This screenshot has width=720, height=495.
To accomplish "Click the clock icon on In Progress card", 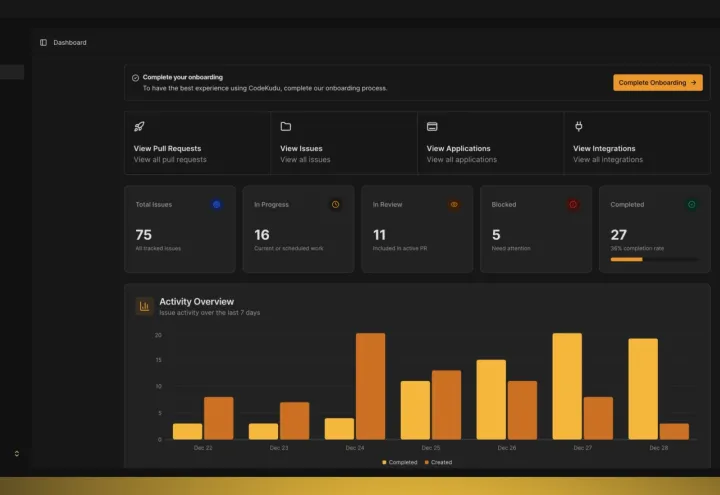I will (x=336, y=205).
